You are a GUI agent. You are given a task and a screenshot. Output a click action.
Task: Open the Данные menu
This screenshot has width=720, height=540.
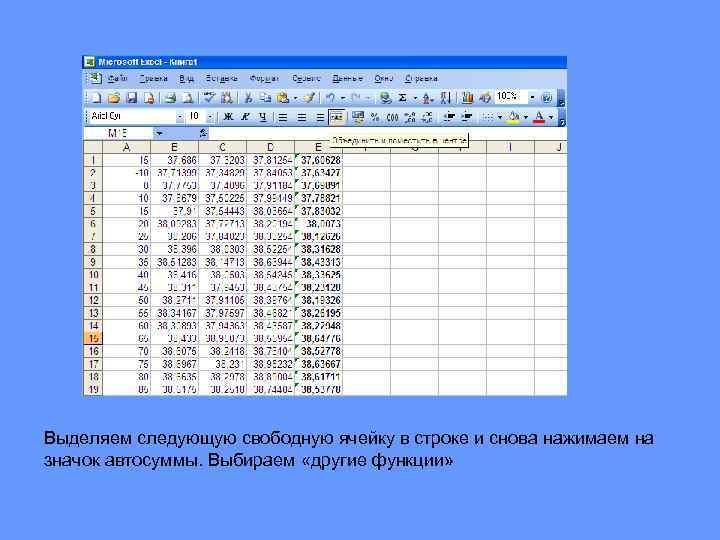[347, 79]
